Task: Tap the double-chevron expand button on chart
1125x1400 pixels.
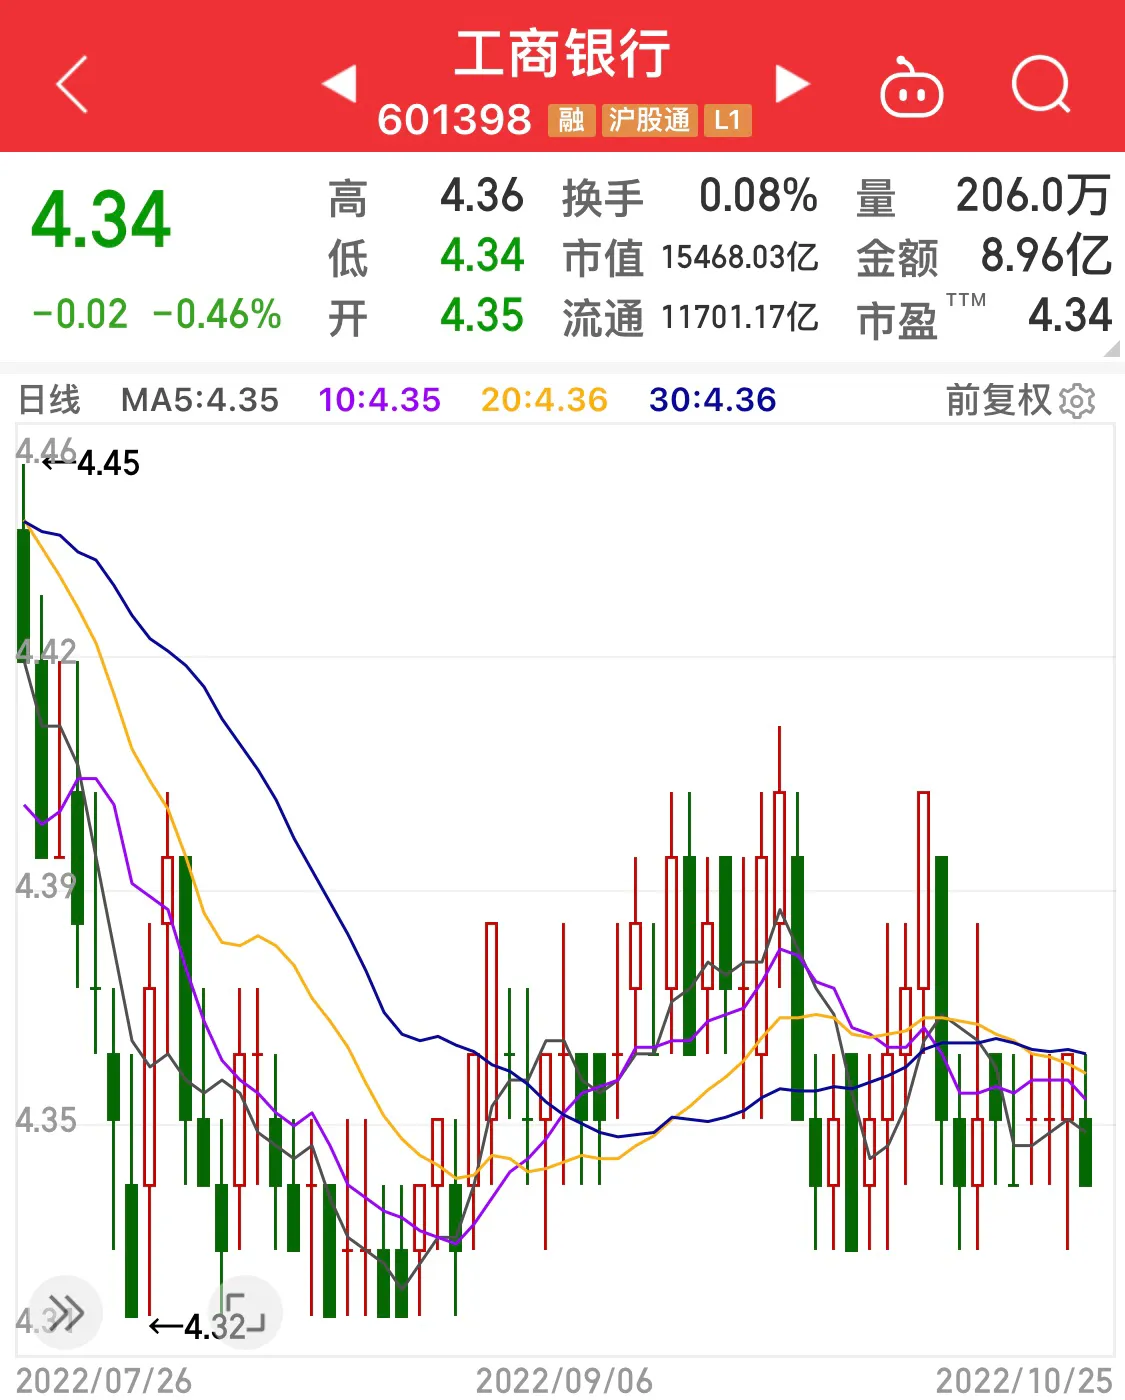Action: (66, 1312)
